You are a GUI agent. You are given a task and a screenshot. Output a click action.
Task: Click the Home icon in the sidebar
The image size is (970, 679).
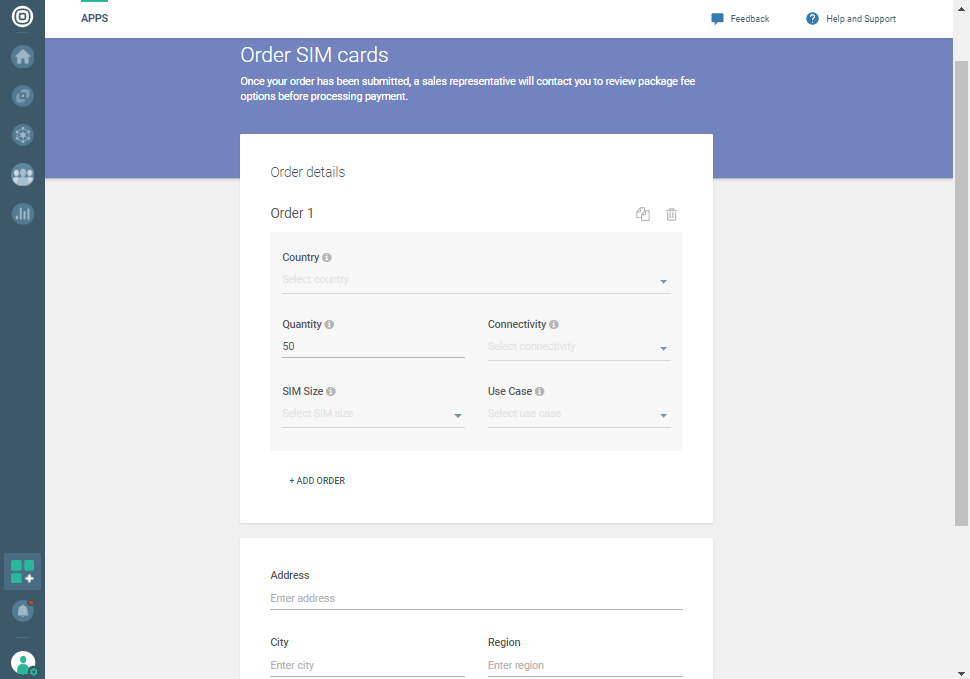click(22, 57)
